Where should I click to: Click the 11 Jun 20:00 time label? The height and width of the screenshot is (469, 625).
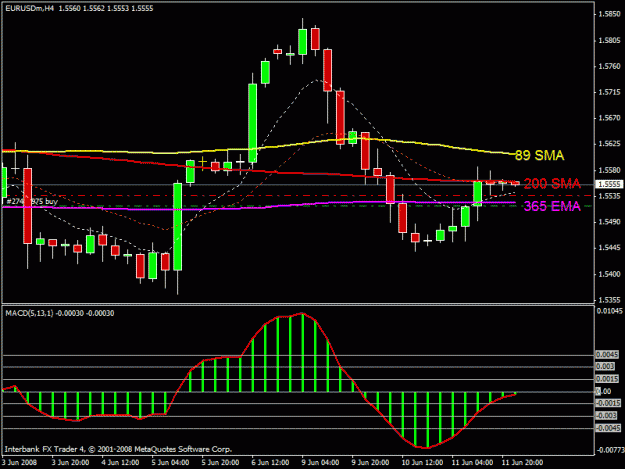pos(522,462)
